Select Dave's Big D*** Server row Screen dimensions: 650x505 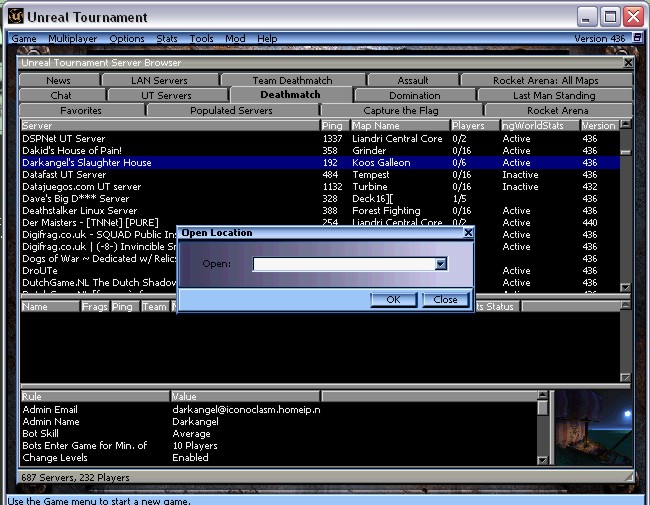320,199
